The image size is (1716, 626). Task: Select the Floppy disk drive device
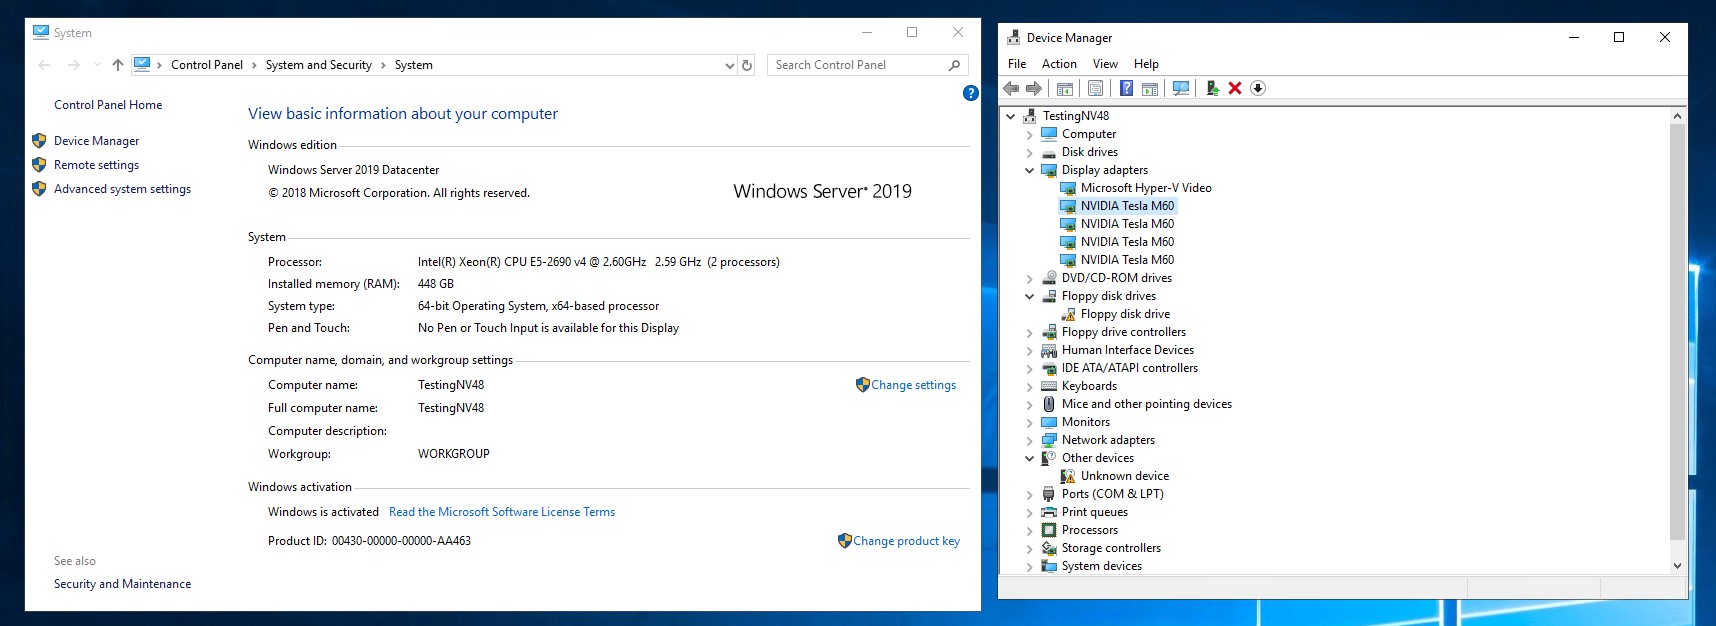pyautogui.click(x=1125, y=314)
